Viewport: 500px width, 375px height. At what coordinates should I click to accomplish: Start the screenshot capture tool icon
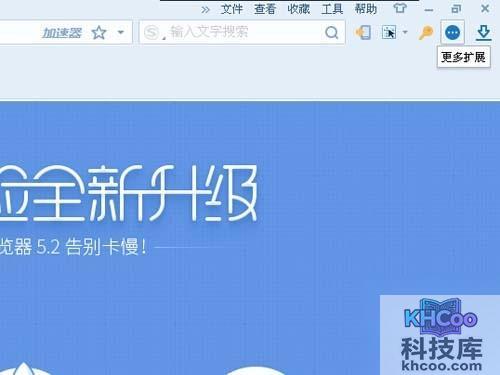point(389,33)
